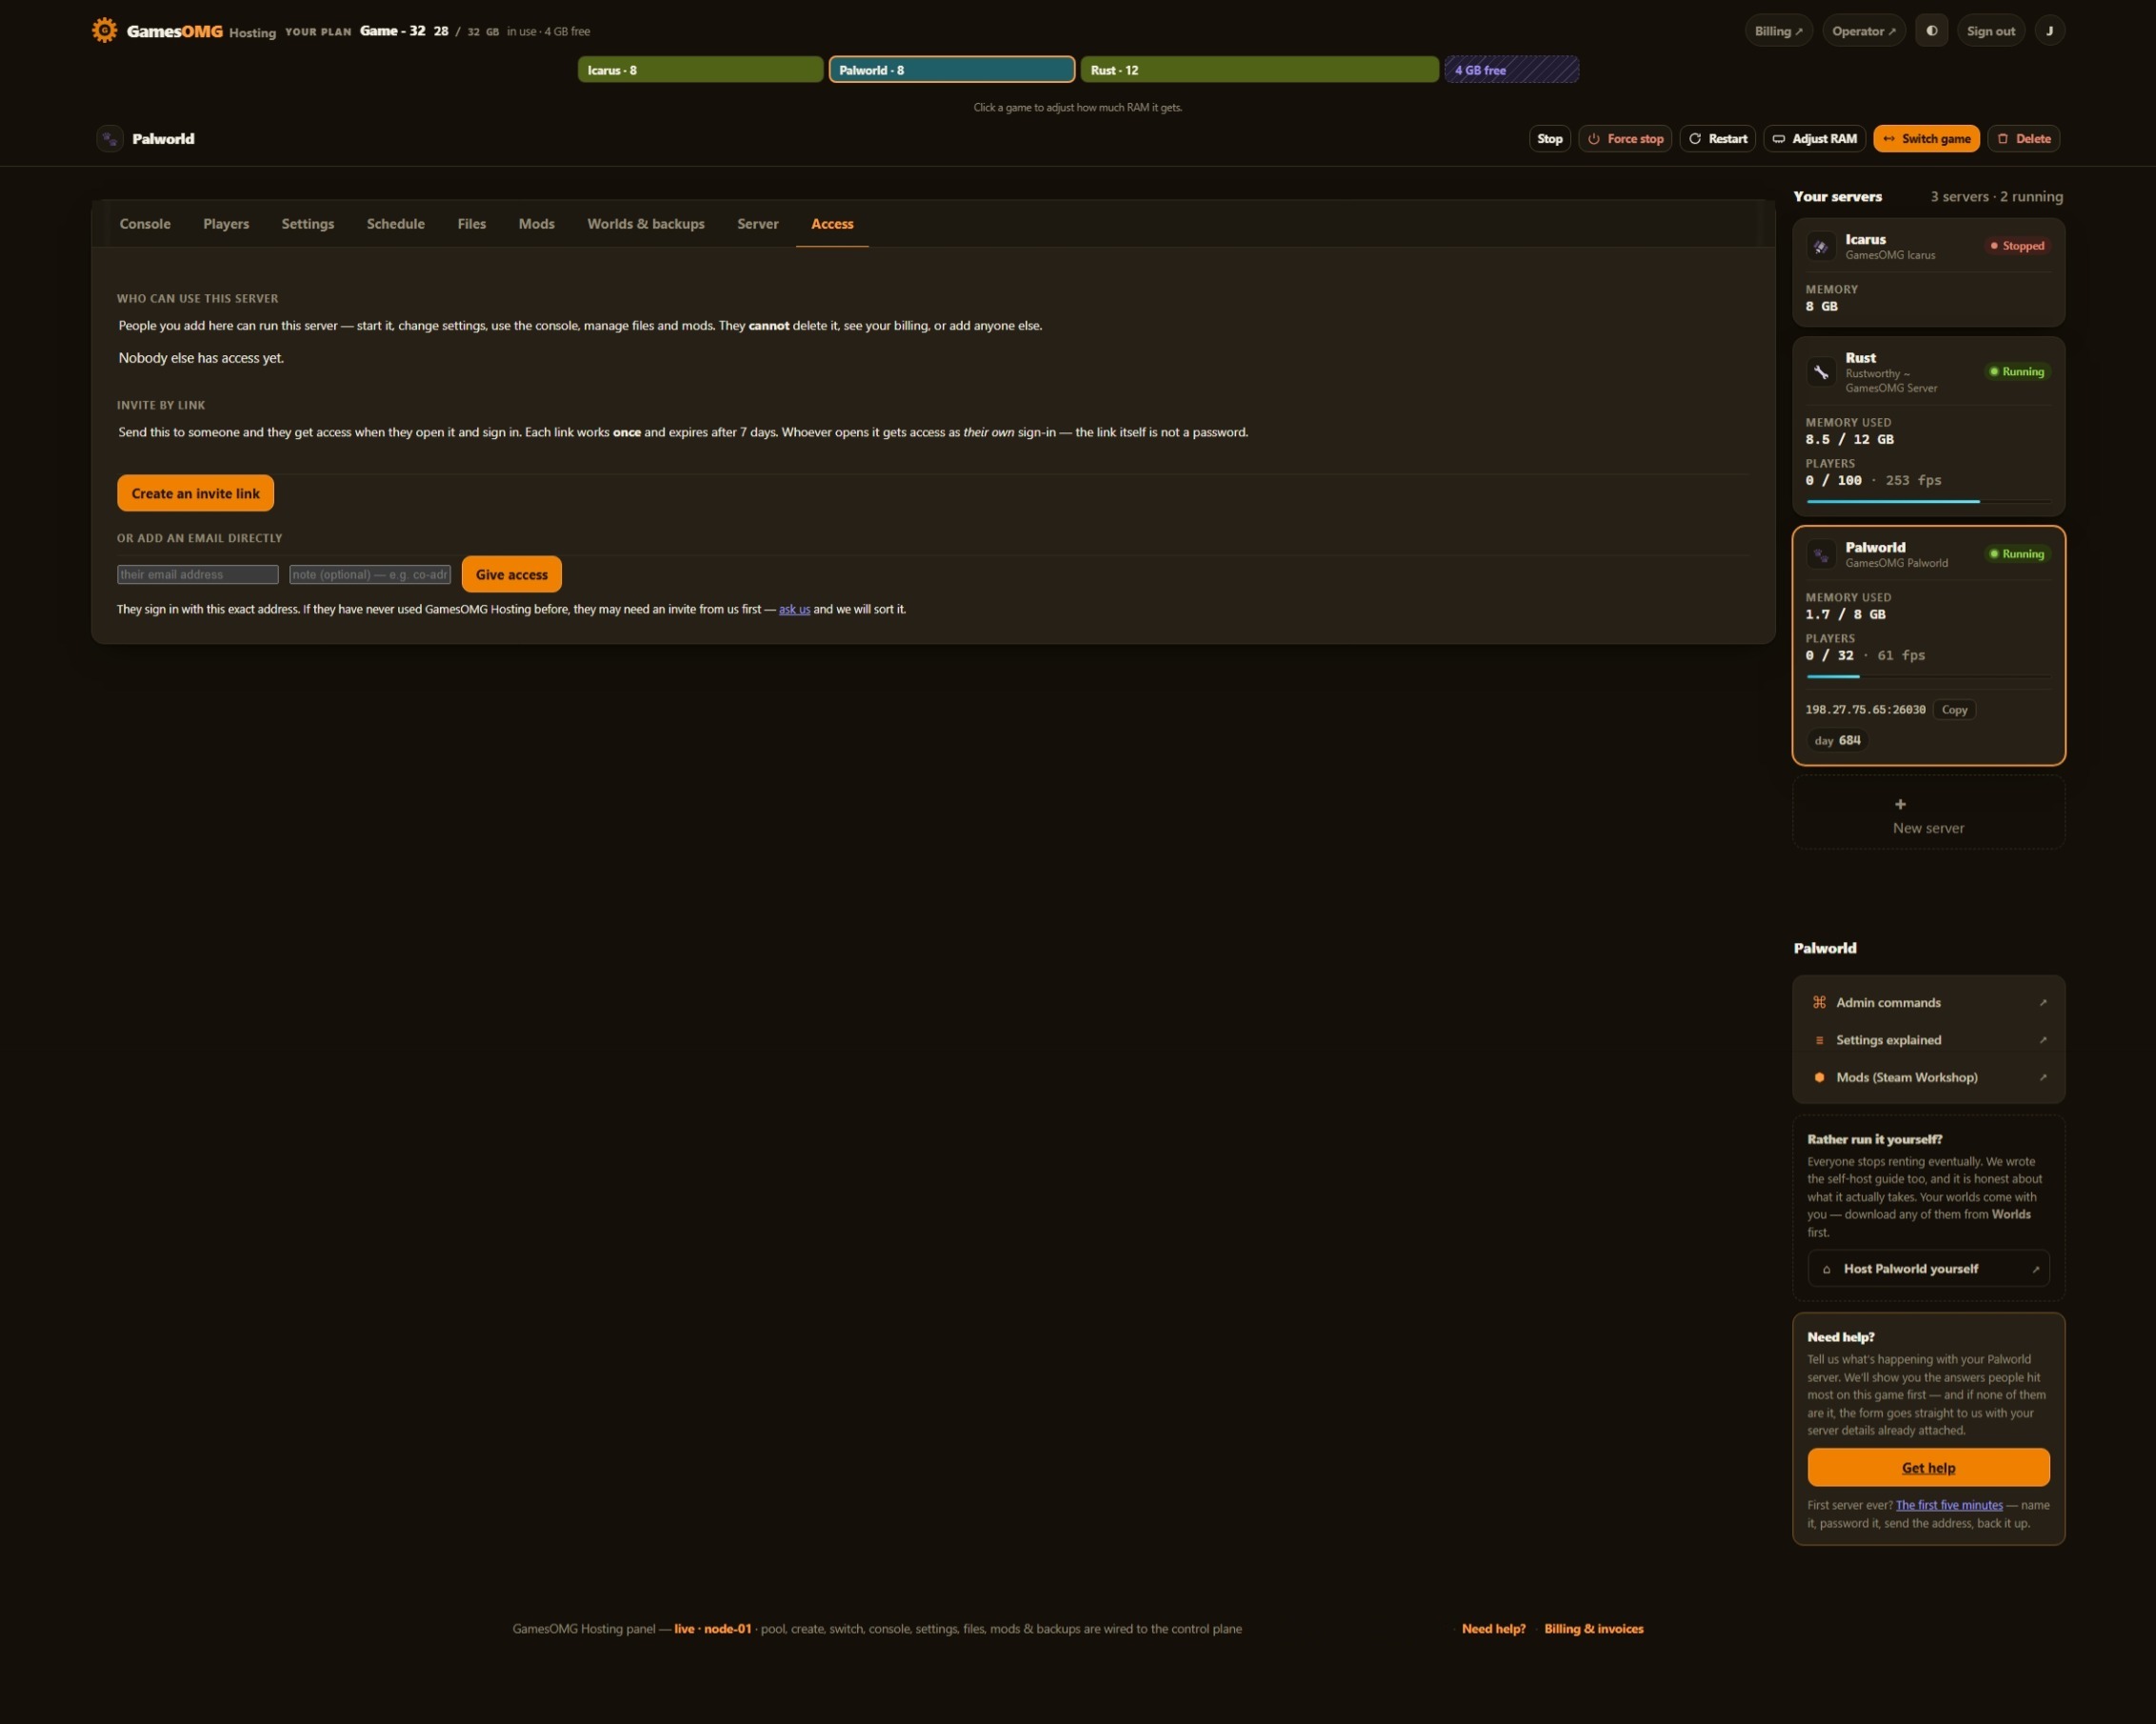Open the Billing external link in the top bar

coord(1778,31)
